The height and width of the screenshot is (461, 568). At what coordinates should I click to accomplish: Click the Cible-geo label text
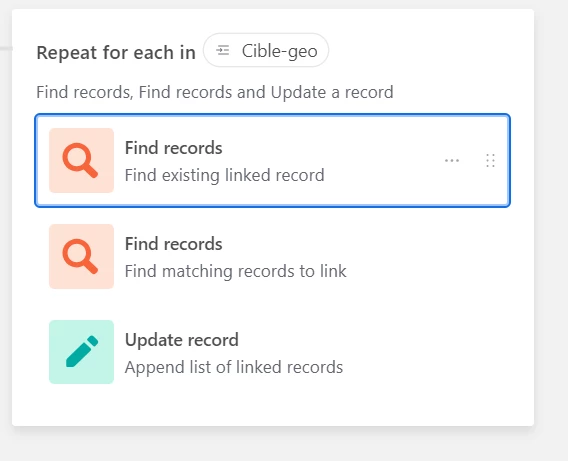280,51
